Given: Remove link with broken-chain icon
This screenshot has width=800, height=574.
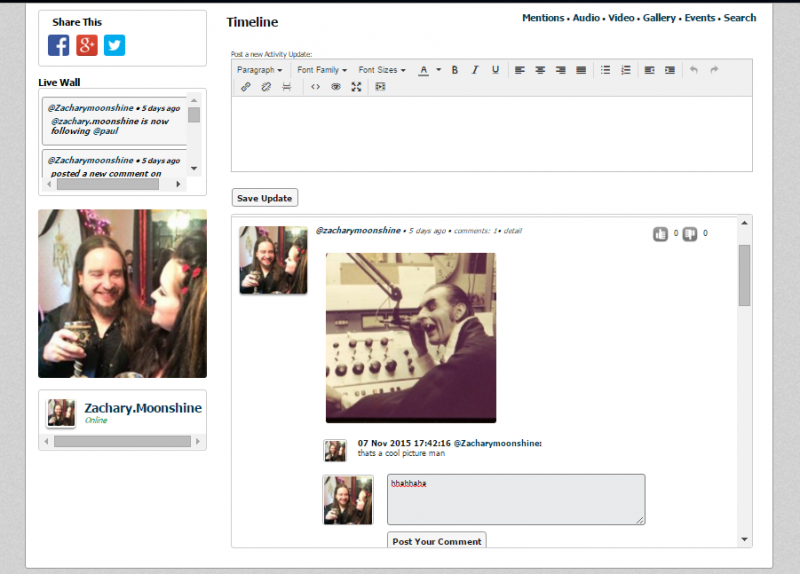Looking at the screenshot, I should click(266, 87).
